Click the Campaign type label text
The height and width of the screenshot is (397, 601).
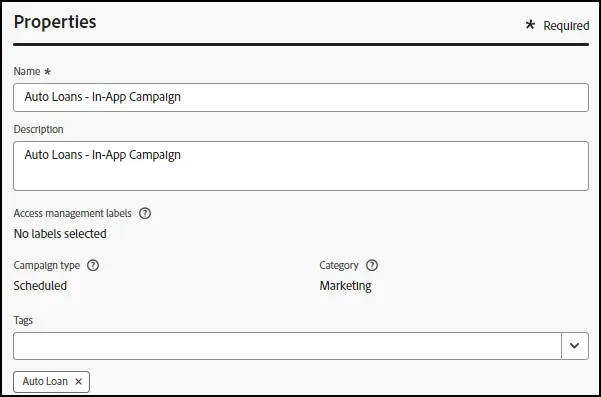pos(47,265)
